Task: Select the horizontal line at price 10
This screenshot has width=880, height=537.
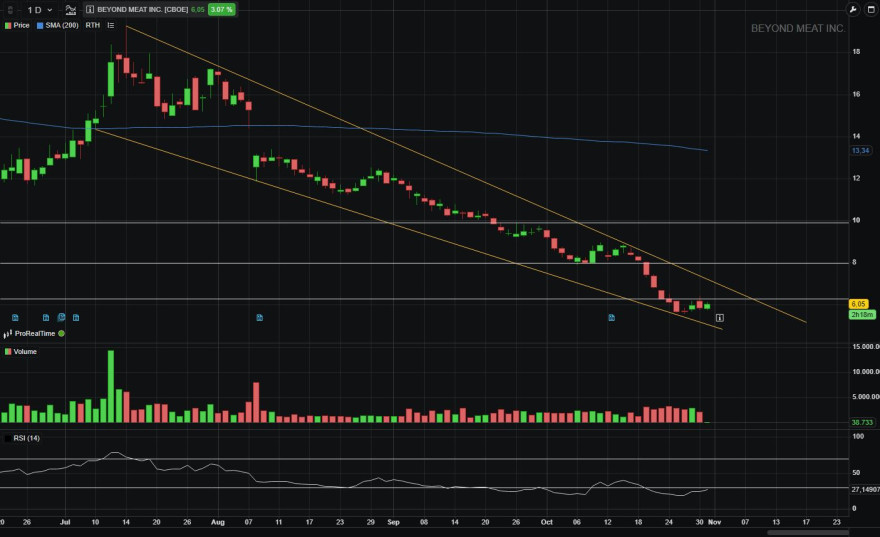Action: click(424, 223)
